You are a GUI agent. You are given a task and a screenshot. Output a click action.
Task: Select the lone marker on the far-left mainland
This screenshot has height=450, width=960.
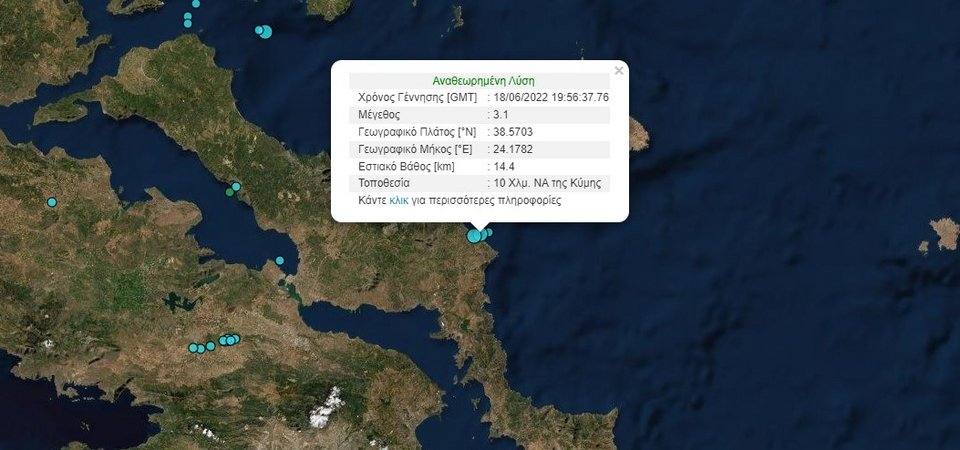click(52, 202)
